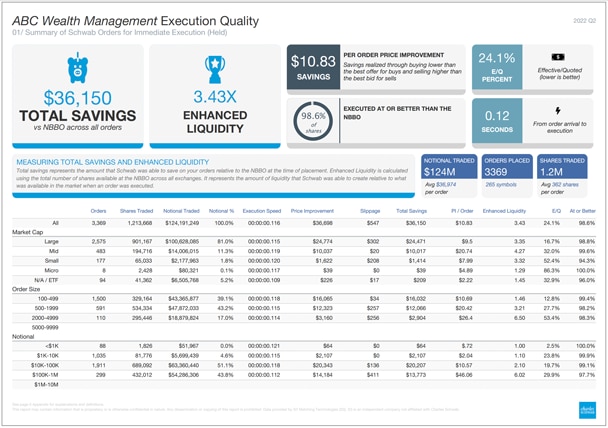Click the '$54,286,306' notional traded cell
608x428 pixels.
[x=183, y=375]
